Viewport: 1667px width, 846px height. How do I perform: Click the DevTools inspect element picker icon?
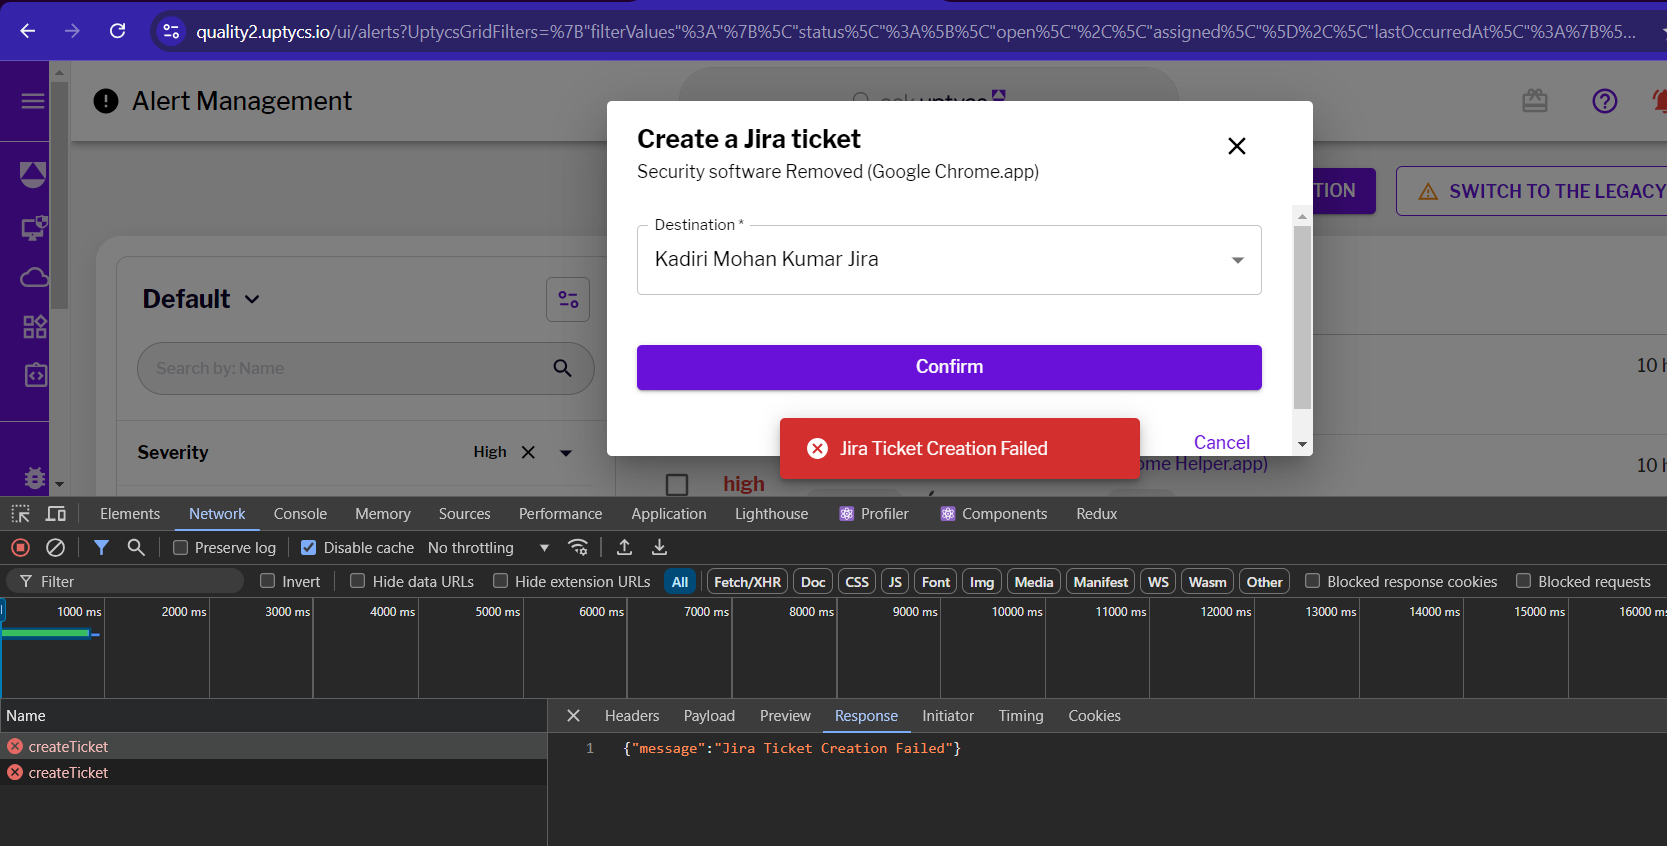tap(20, 514)
